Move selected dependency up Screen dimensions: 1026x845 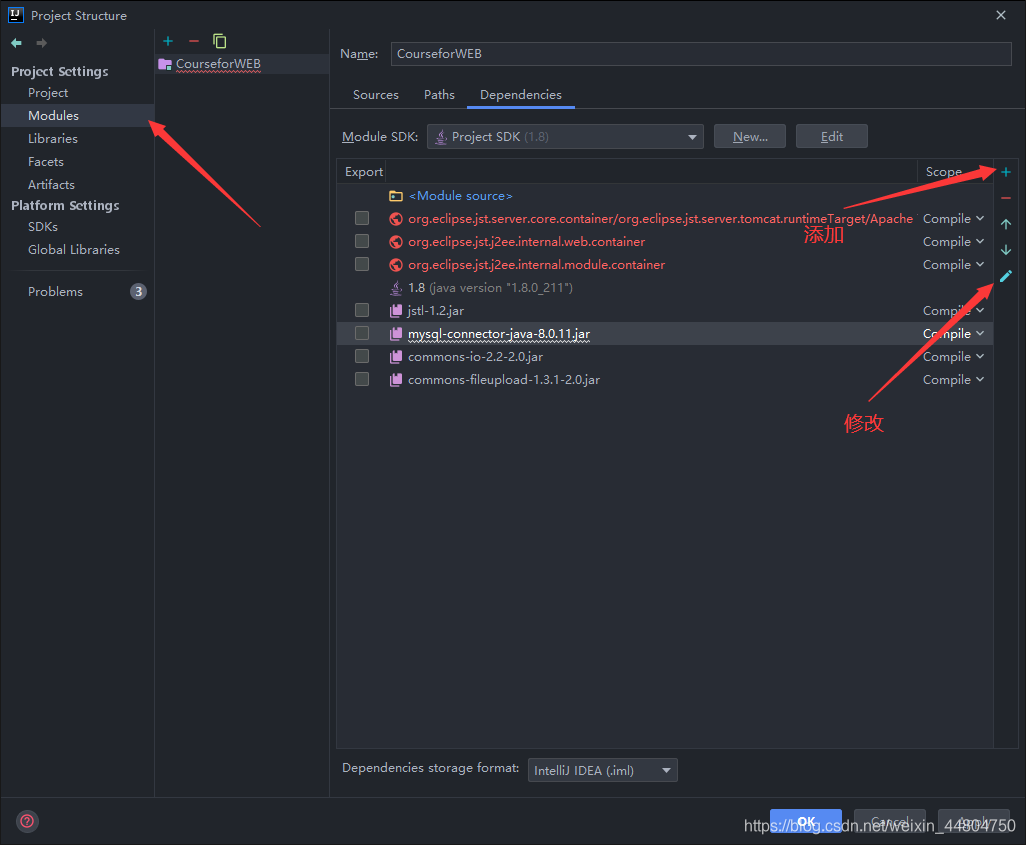(x=1006, y=224)
